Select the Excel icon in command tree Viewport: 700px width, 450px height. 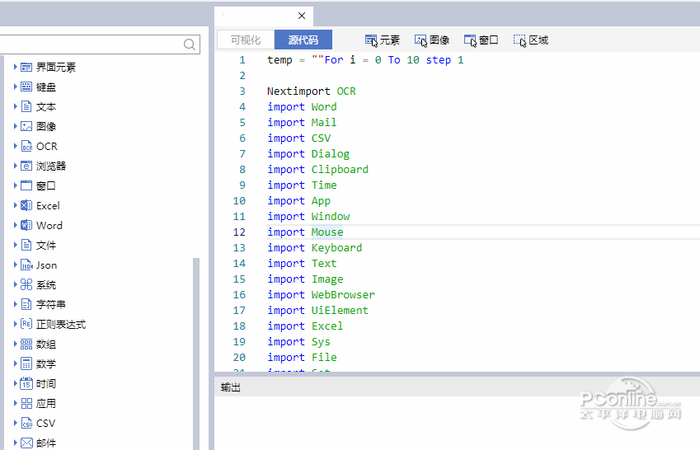click(x=27, y=206)
